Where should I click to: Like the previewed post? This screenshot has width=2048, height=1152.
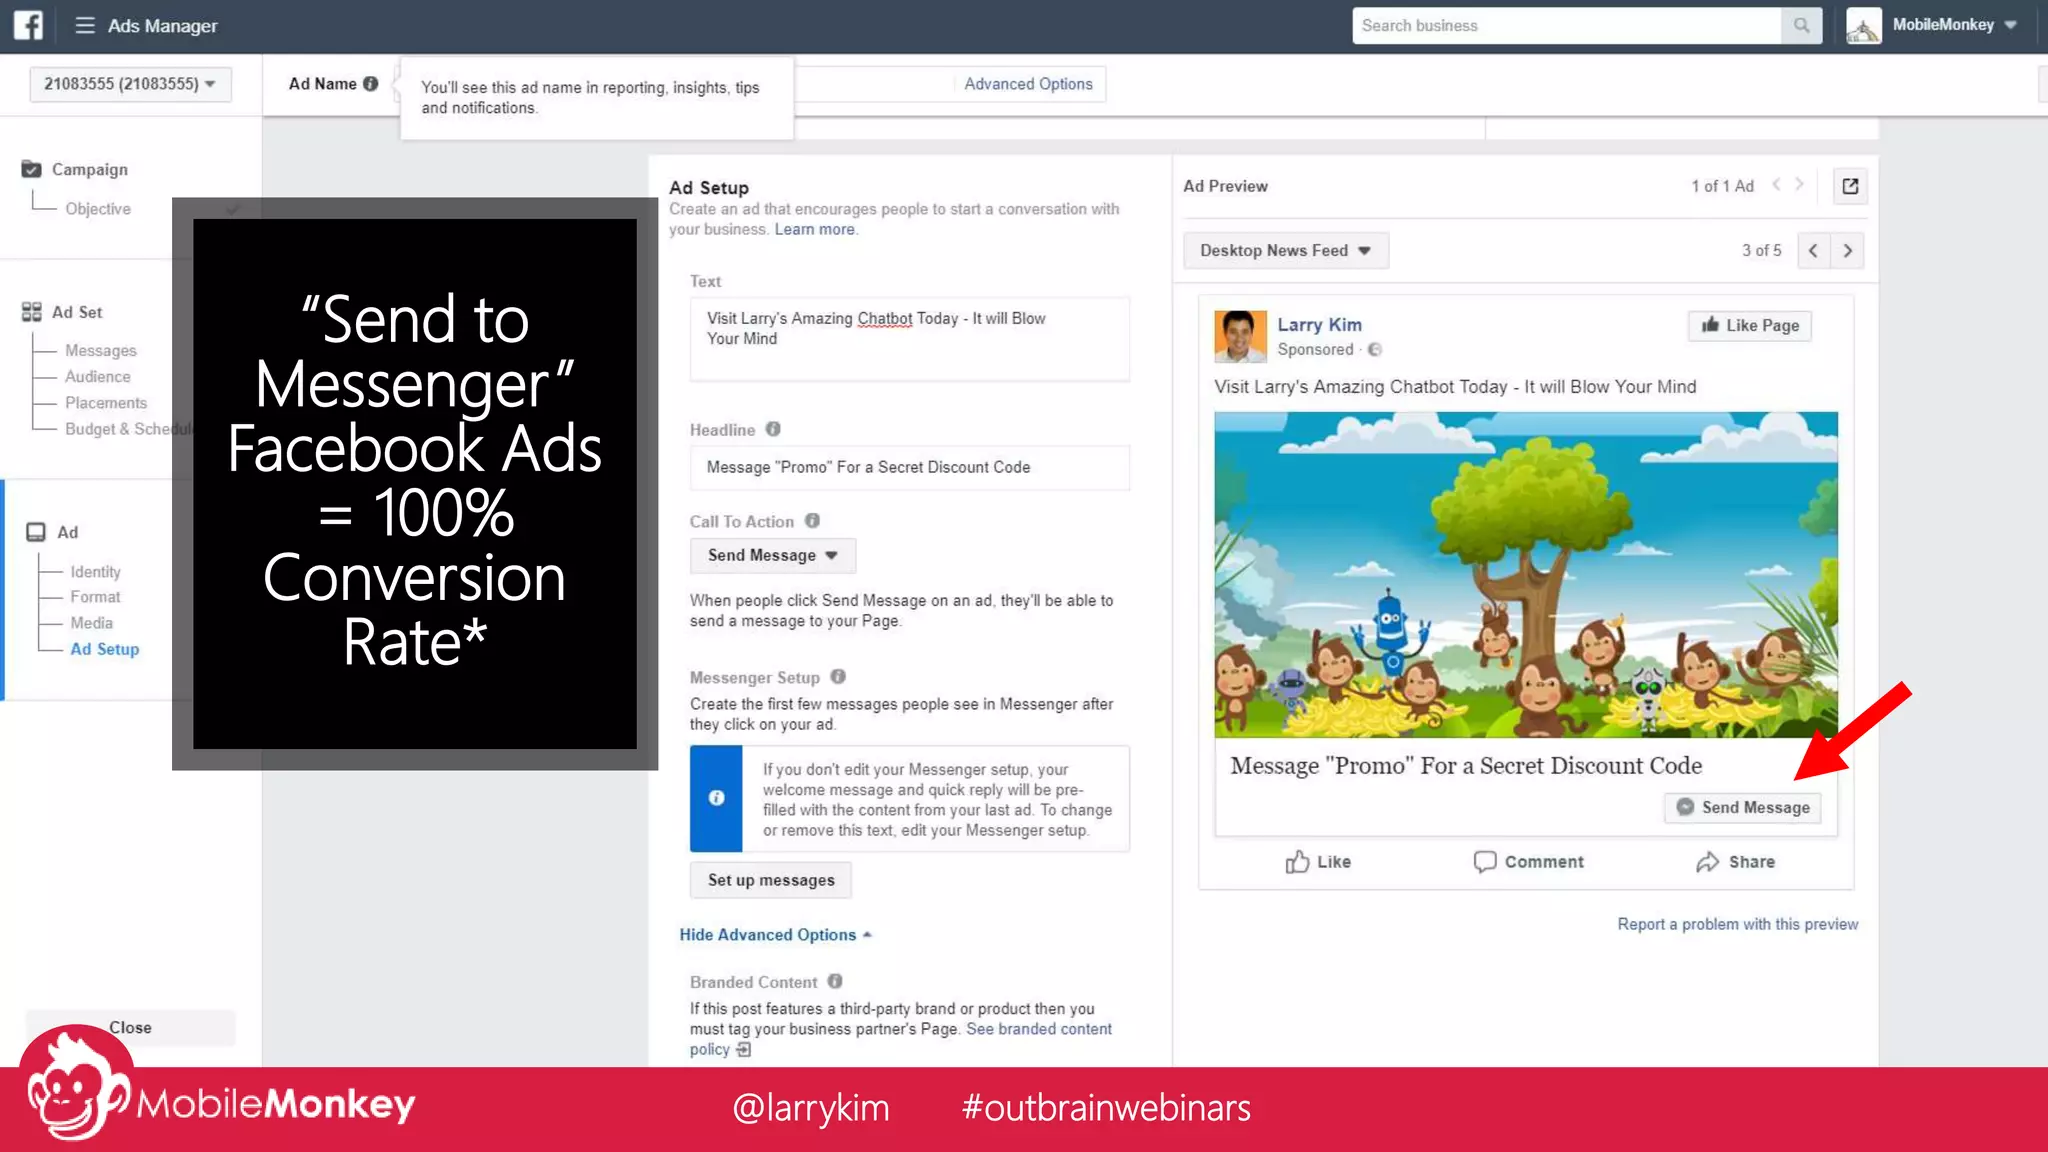tap(1318, 862)
